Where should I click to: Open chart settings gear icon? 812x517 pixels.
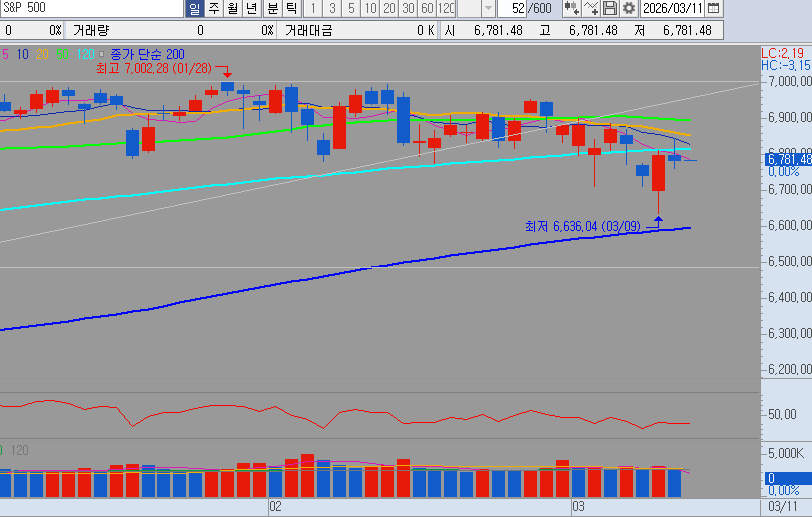629,8
